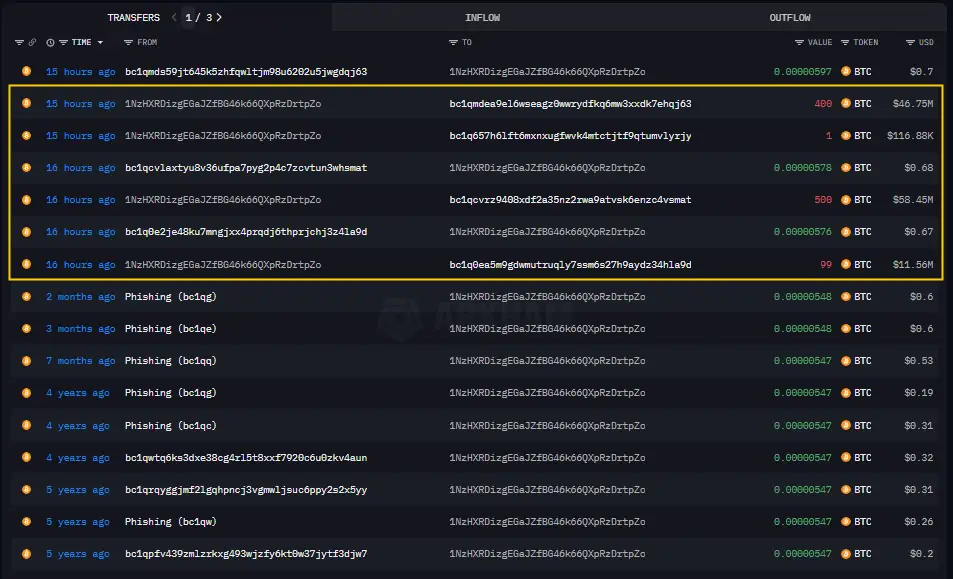This screenshot has height=579, width=953.
Task: Open the TOKEN column filter icon
Action: 845,43
